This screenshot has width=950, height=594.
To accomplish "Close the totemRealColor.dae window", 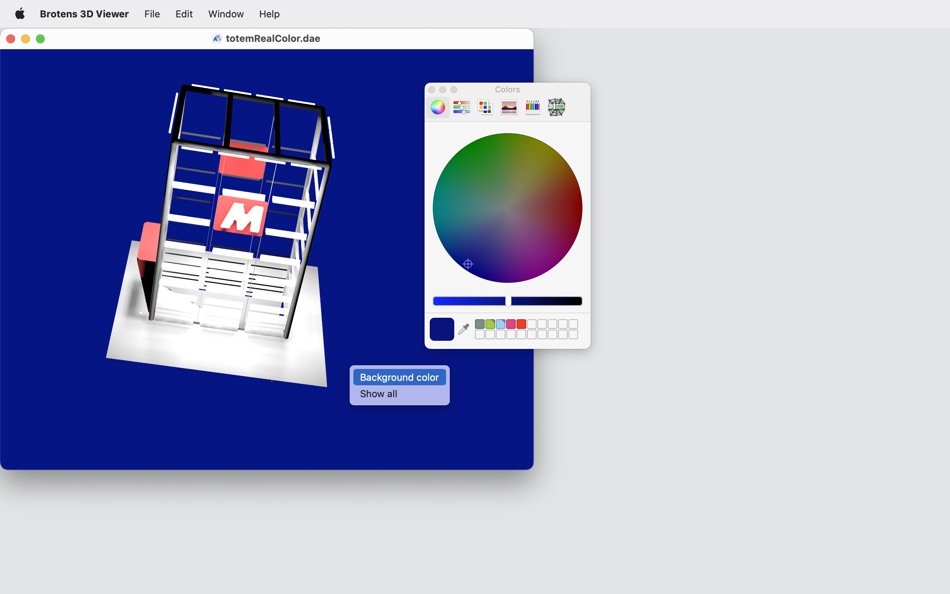I will click(x=11, y=39).
